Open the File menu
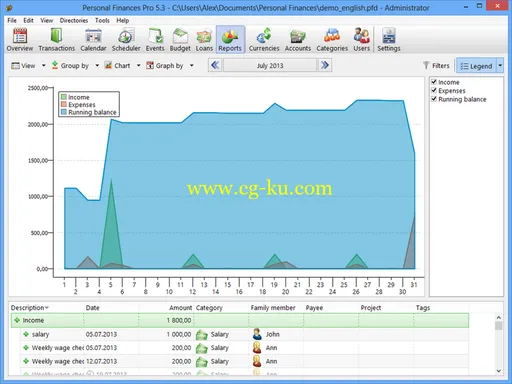512x384 pixels. click(12, 20)
